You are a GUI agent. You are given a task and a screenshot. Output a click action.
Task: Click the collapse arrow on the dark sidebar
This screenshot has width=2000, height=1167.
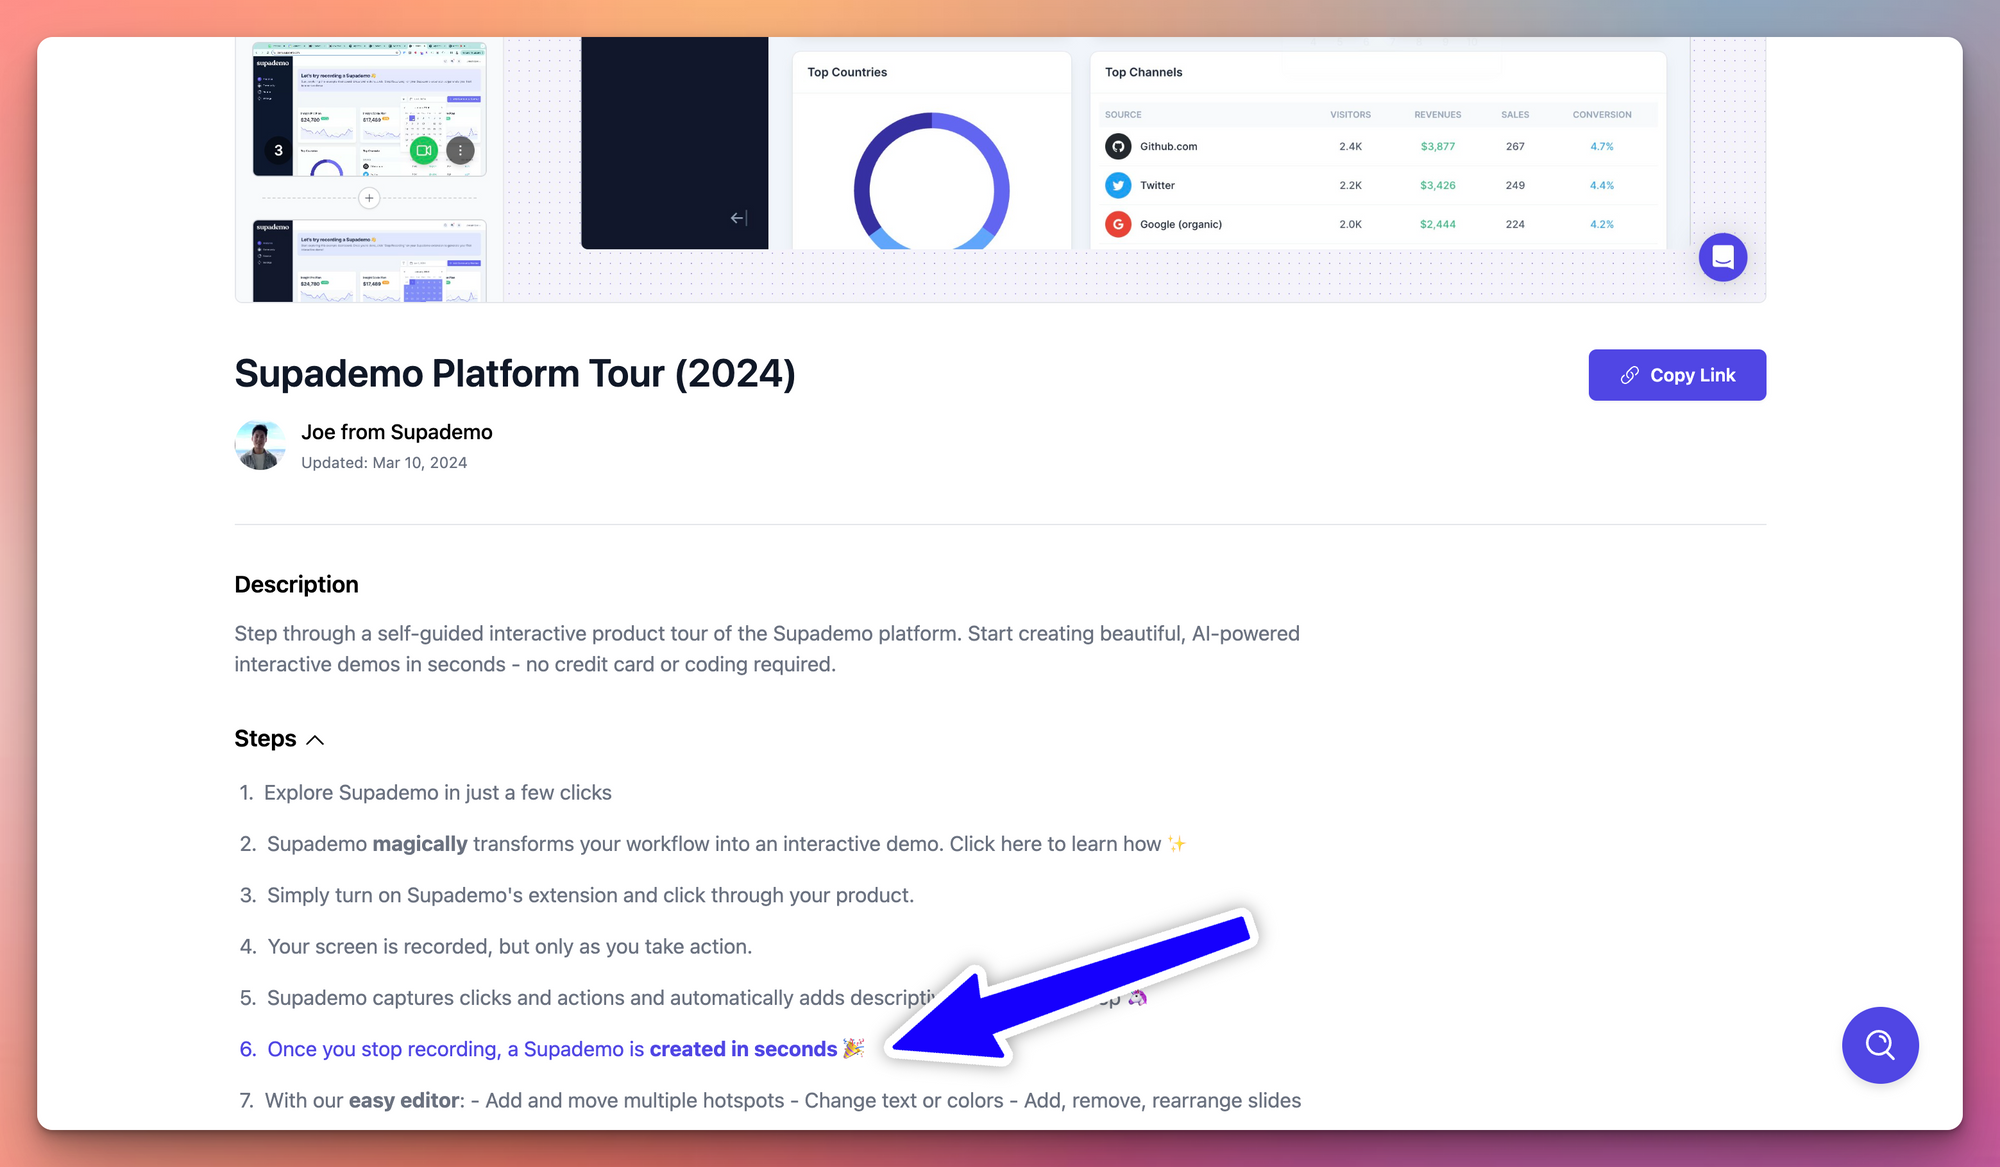pos(739,217)
